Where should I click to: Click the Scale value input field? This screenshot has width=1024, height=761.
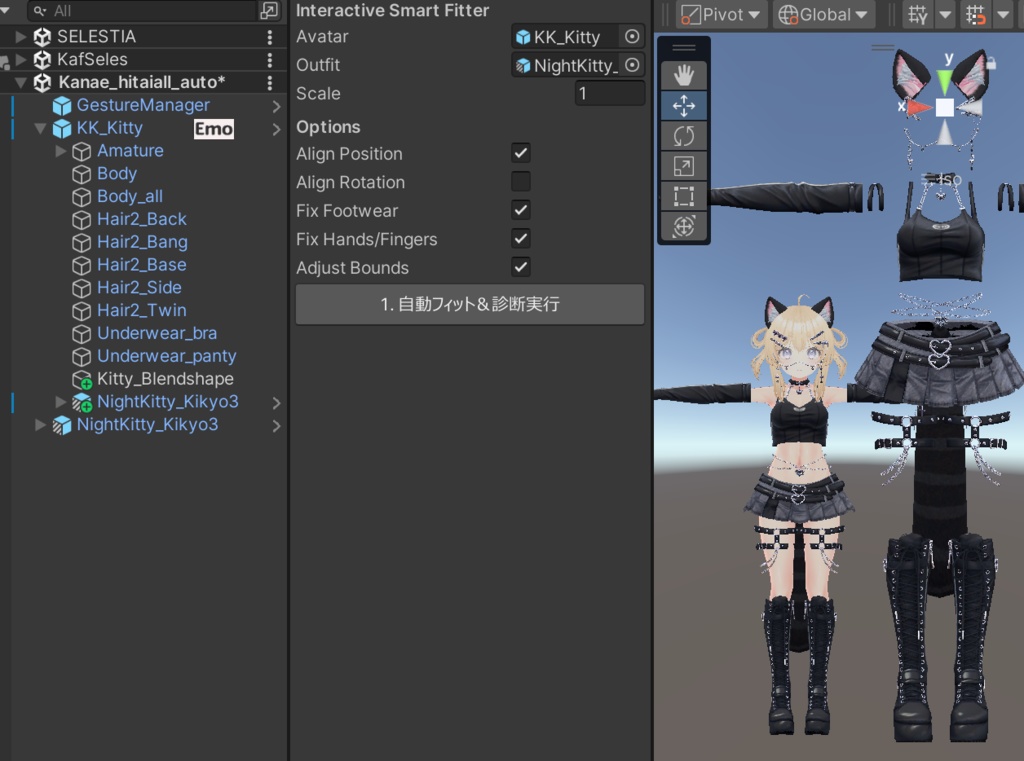(x=610, y=93)
